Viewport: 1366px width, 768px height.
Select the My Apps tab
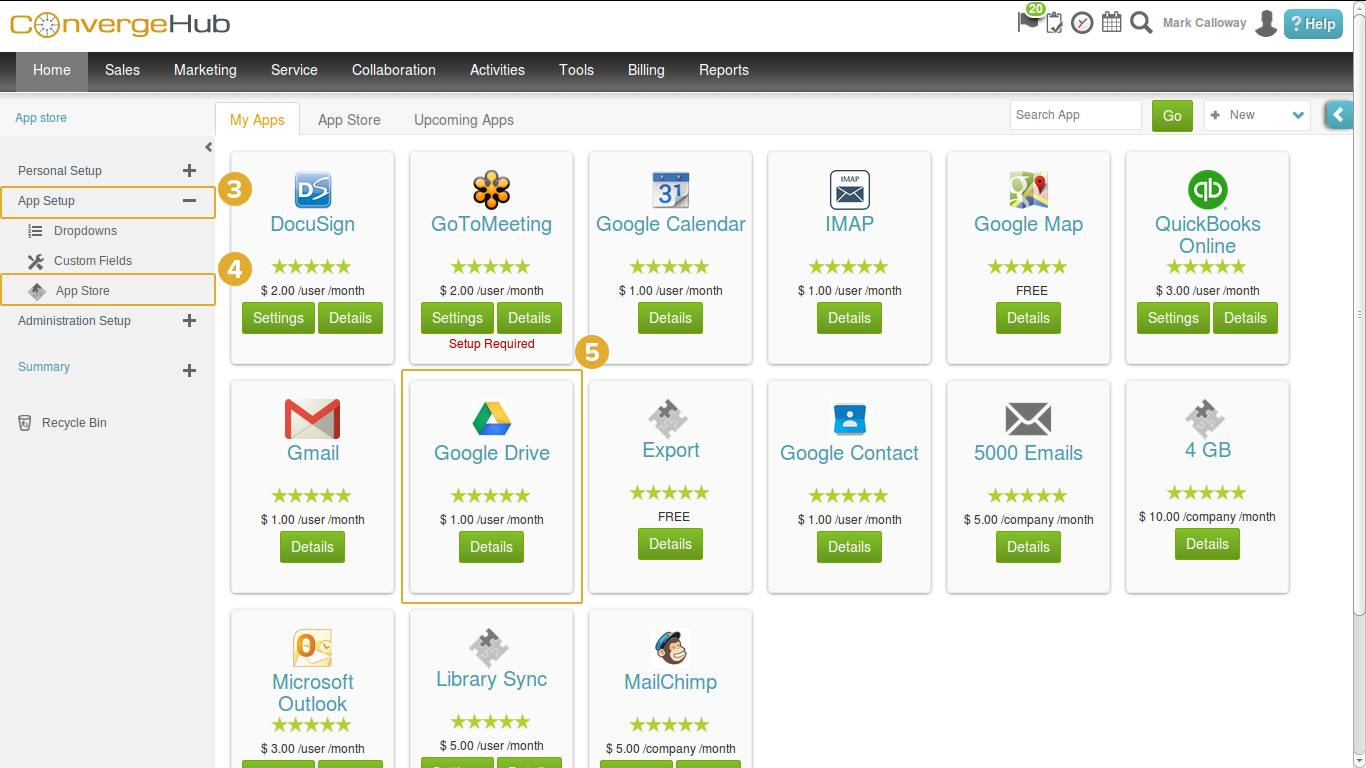pos(257,120)
